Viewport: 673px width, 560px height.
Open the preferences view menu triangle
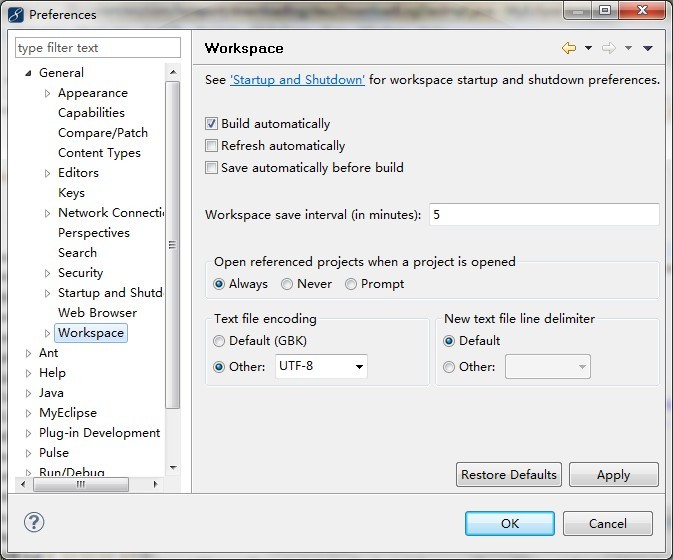click(x=648, y=48)
